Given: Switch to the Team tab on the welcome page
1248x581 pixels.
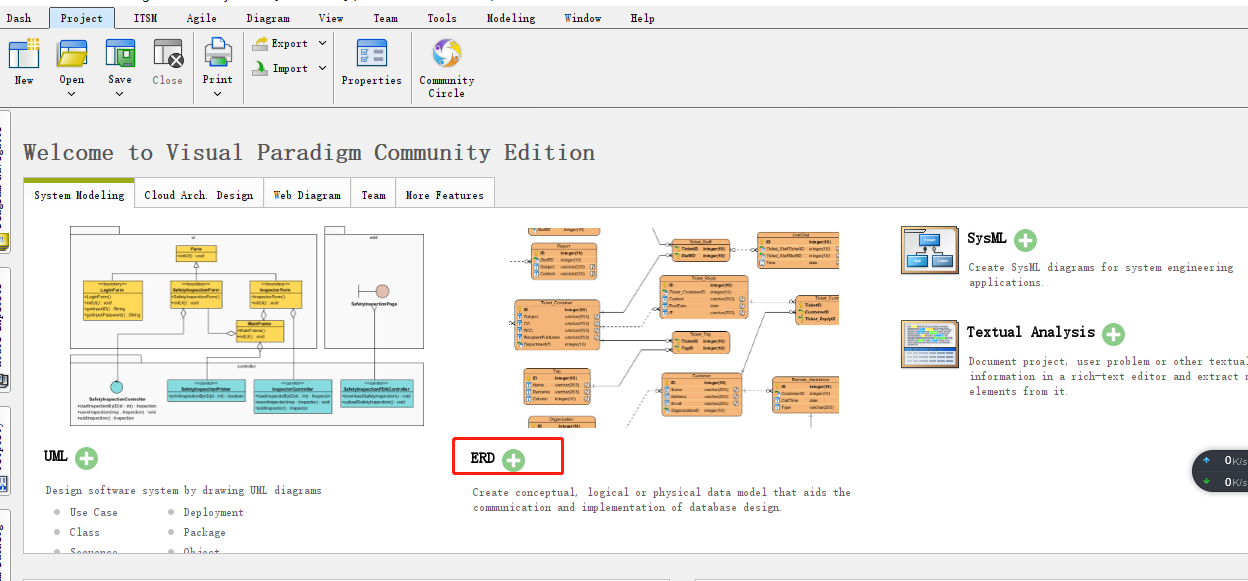Looking at the screenshot, I should coord(374,195).
